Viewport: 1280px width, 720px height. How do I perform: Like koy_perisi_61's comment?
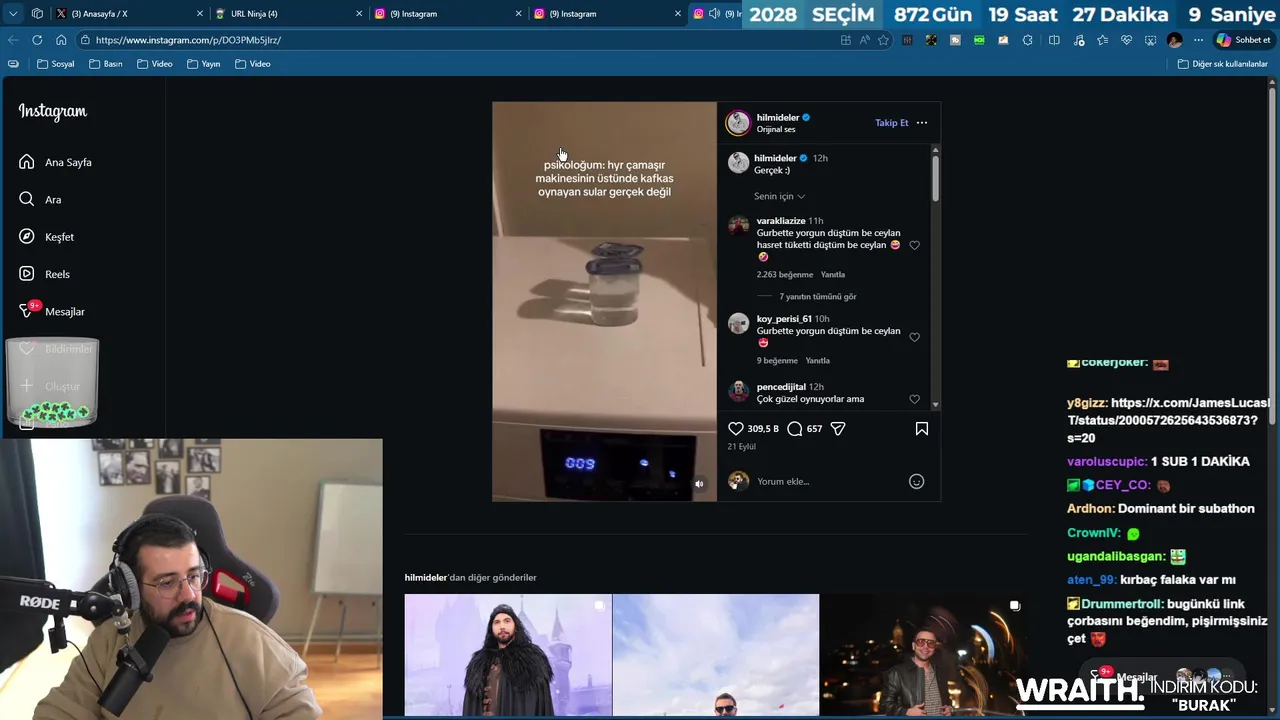pos(914,337)
